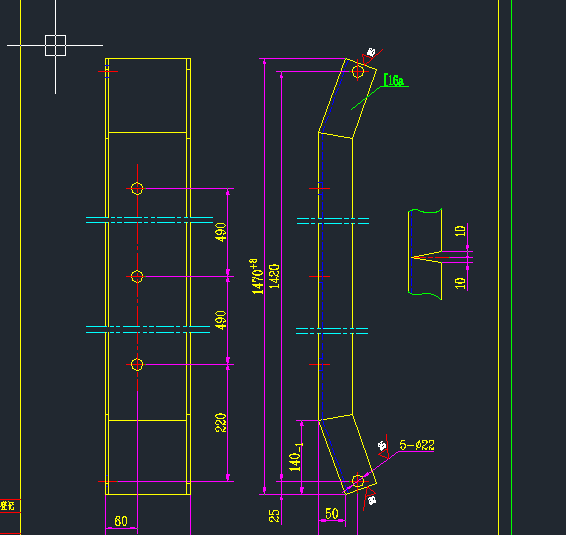Click the 25 dimension text

274,516
